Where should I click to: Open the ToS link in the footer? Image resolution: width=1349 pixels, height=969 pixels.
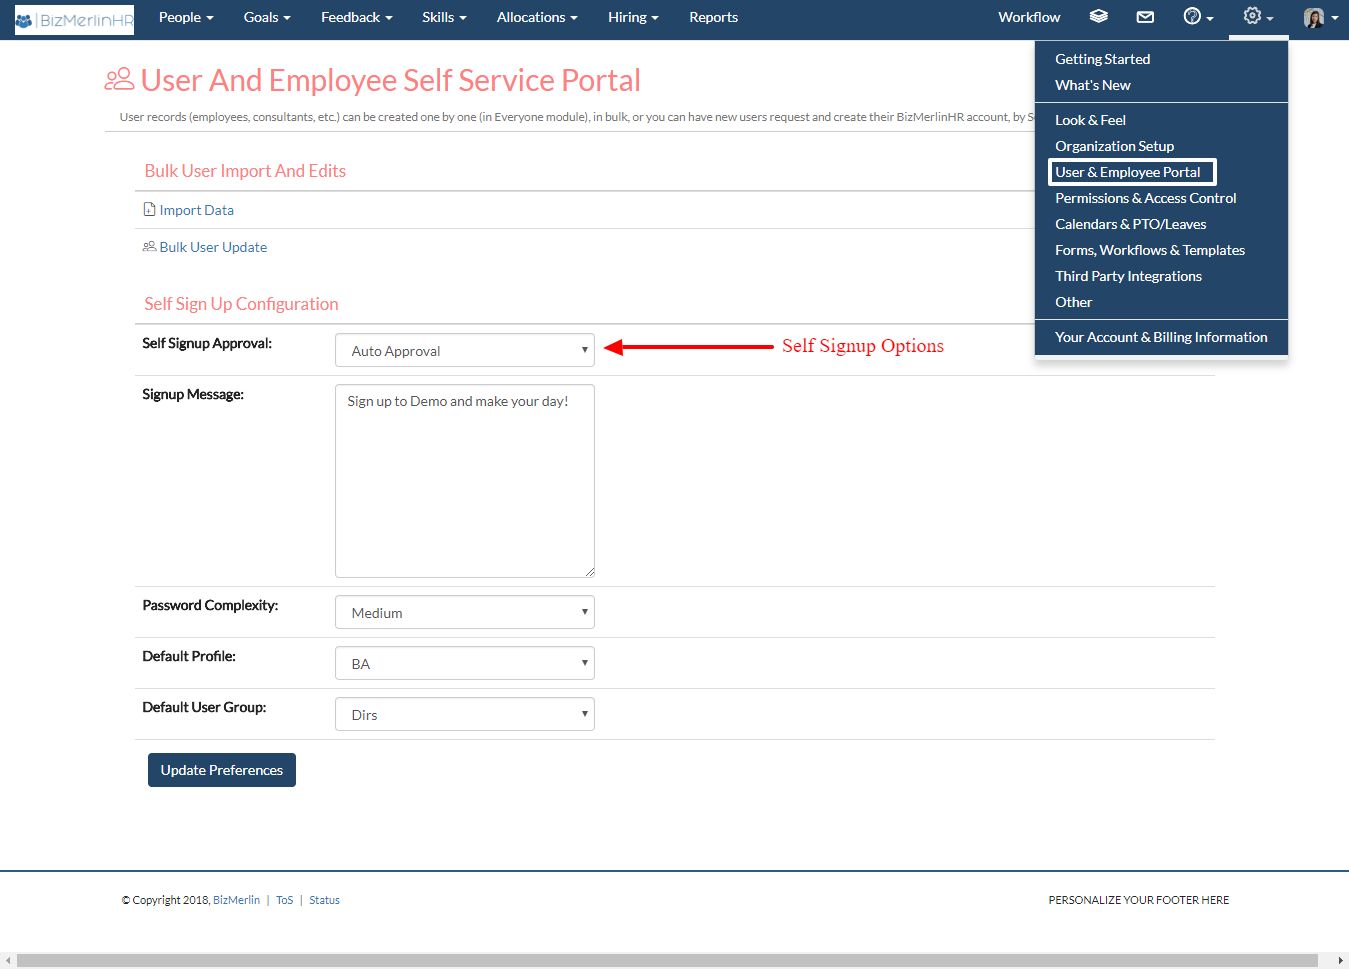tap(284, 899)
